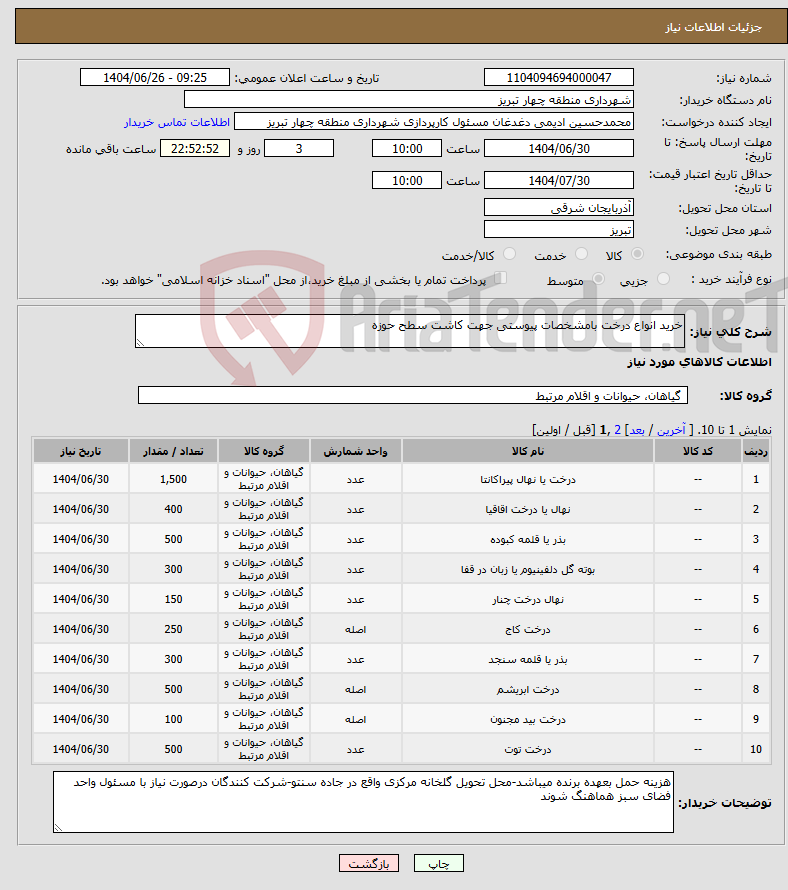Click the quantity 250 cell

pos(173,629)
